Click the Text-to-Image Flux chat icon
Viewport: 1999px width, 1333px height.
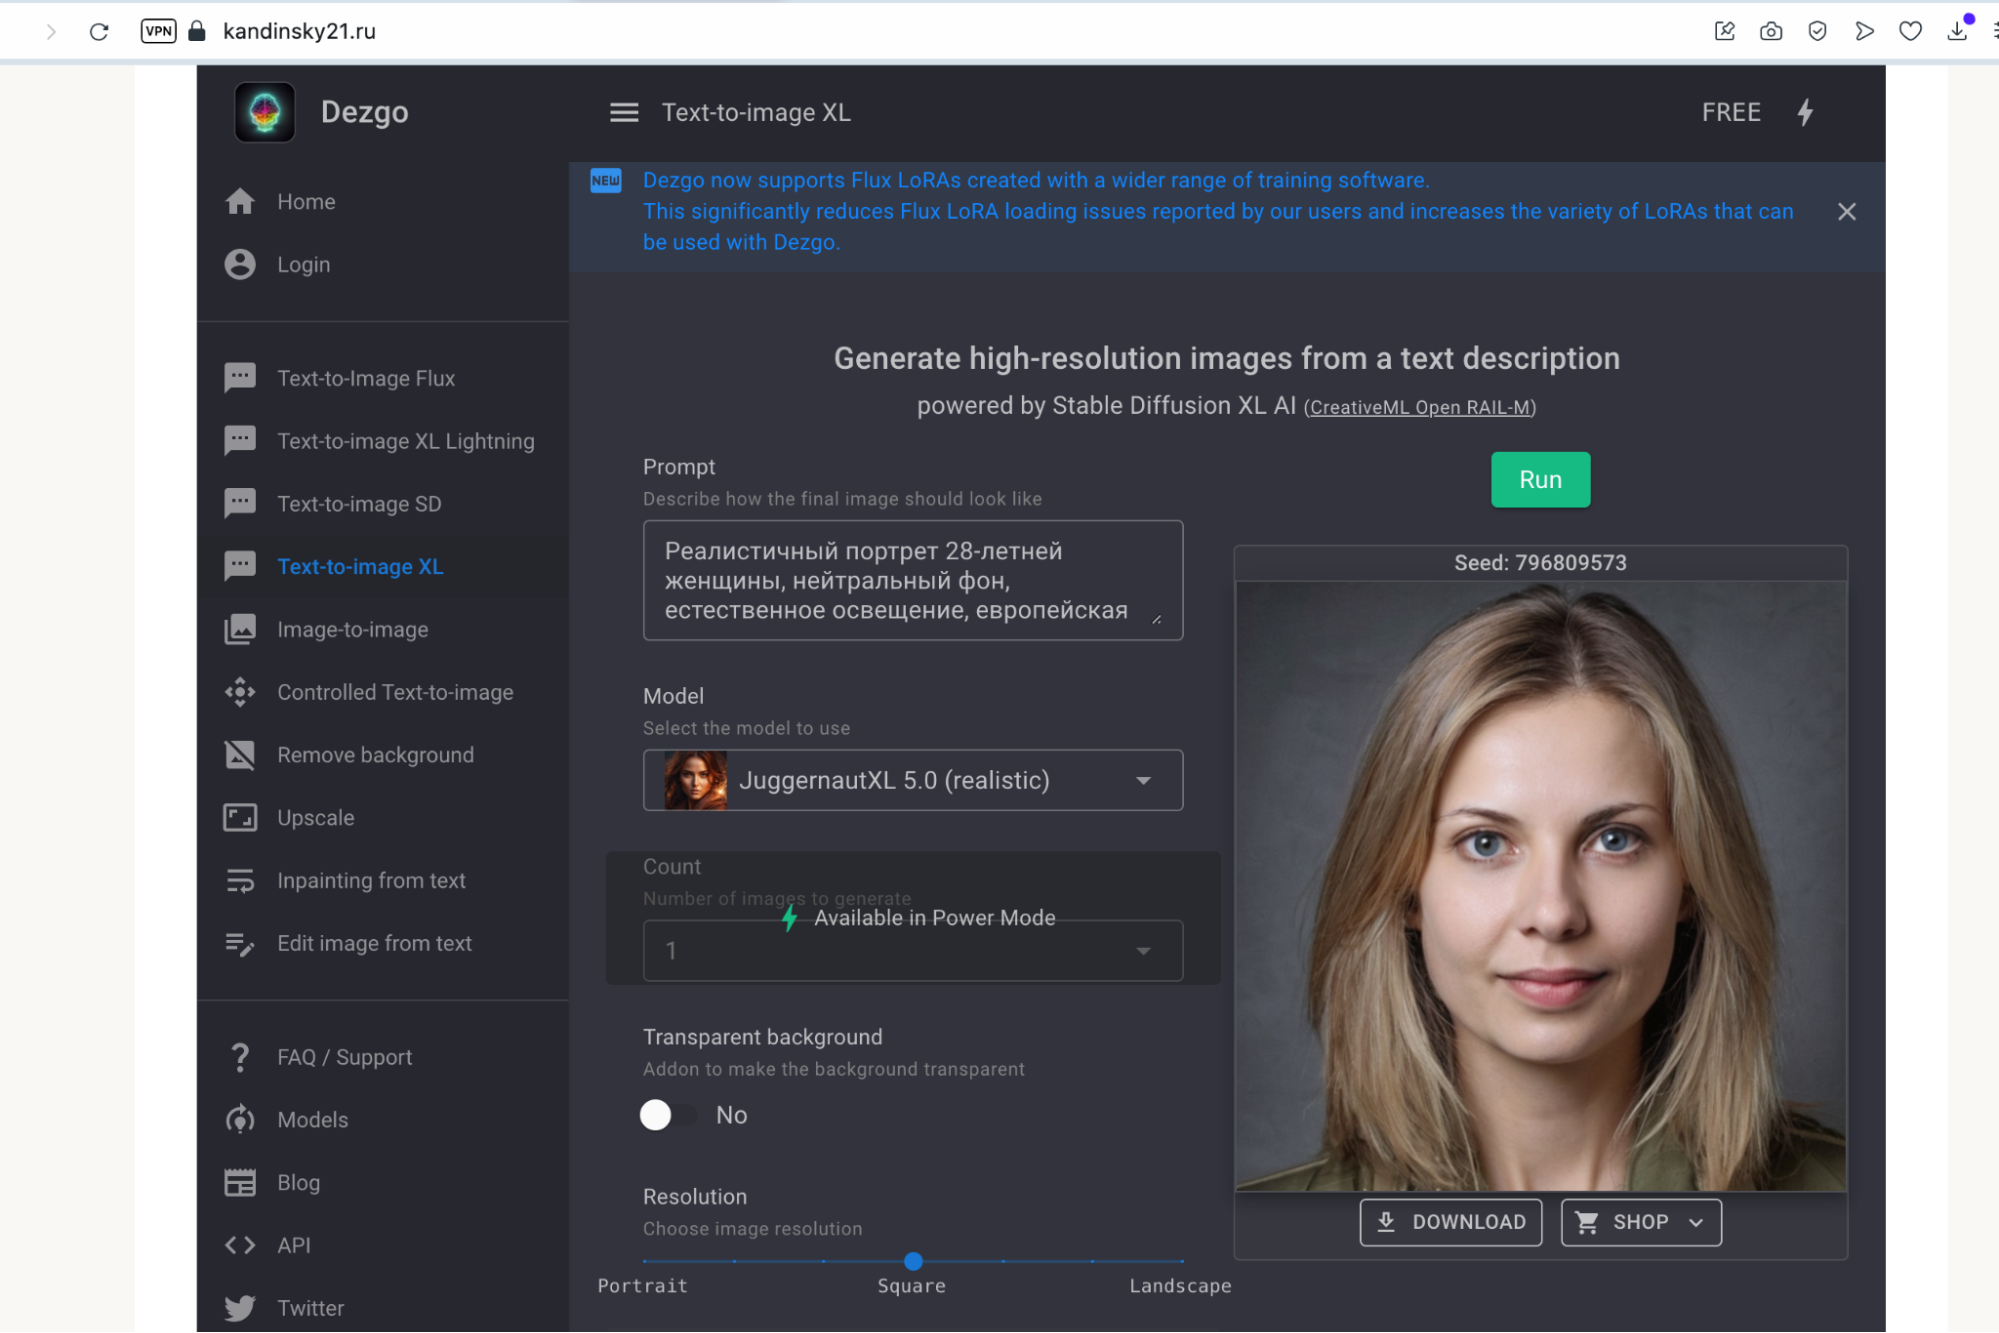[240, 378]
